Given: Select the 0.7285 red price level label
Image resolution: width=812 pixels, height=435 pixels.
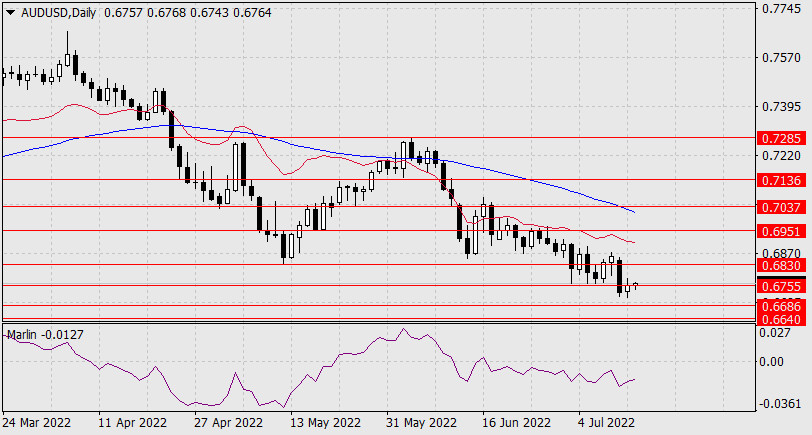Looking at the screenshot, I should (781, 138).
